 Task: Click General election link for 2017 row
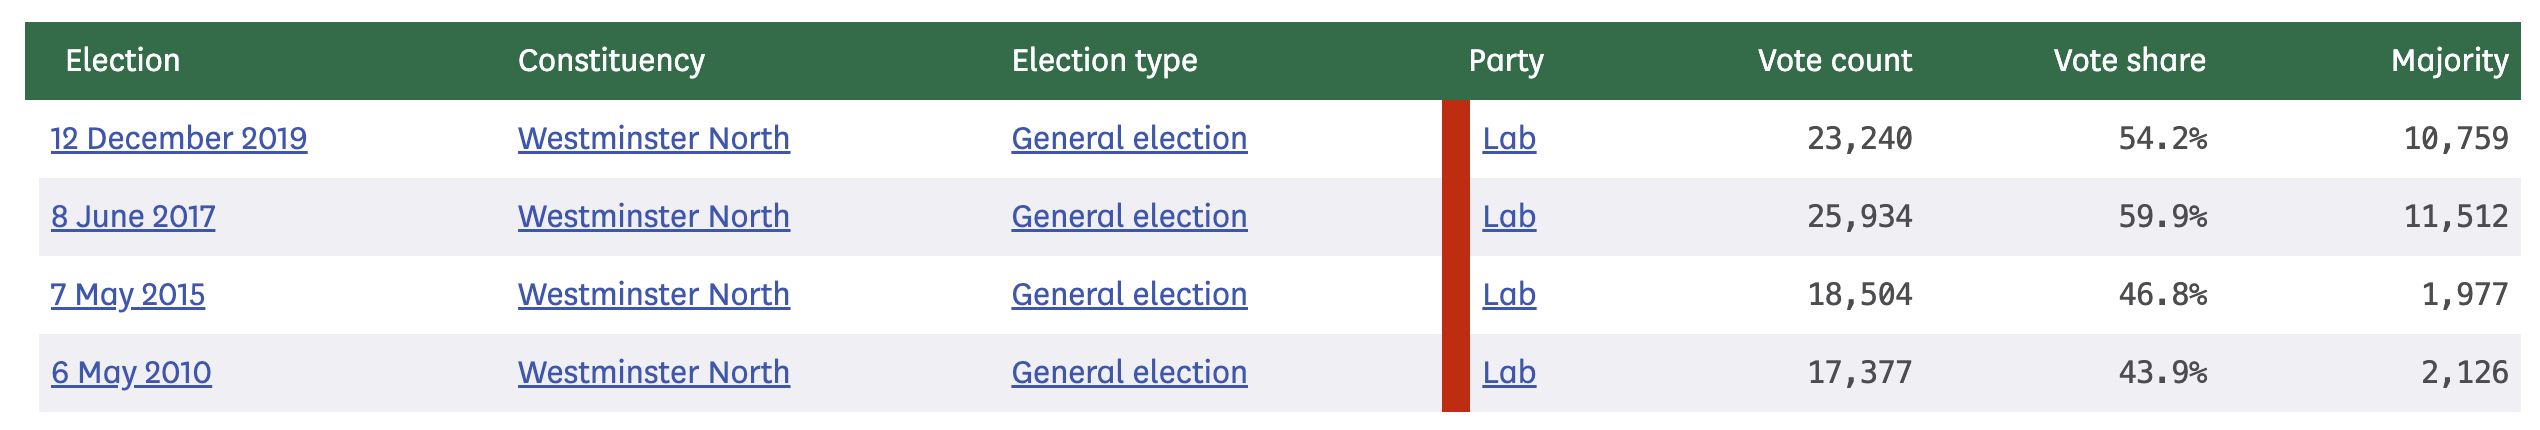[1129, 216]
